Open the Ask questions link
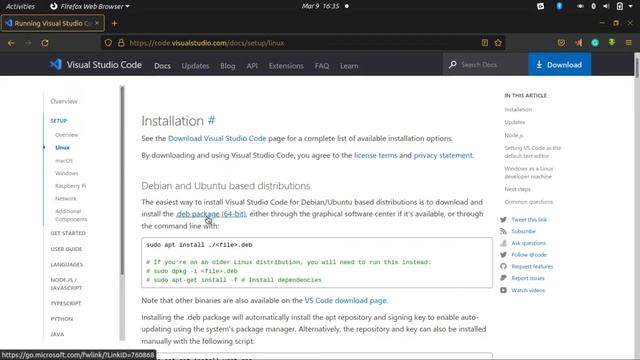The image size is (640, 360). pyautogui.click(x=529, y=243)
